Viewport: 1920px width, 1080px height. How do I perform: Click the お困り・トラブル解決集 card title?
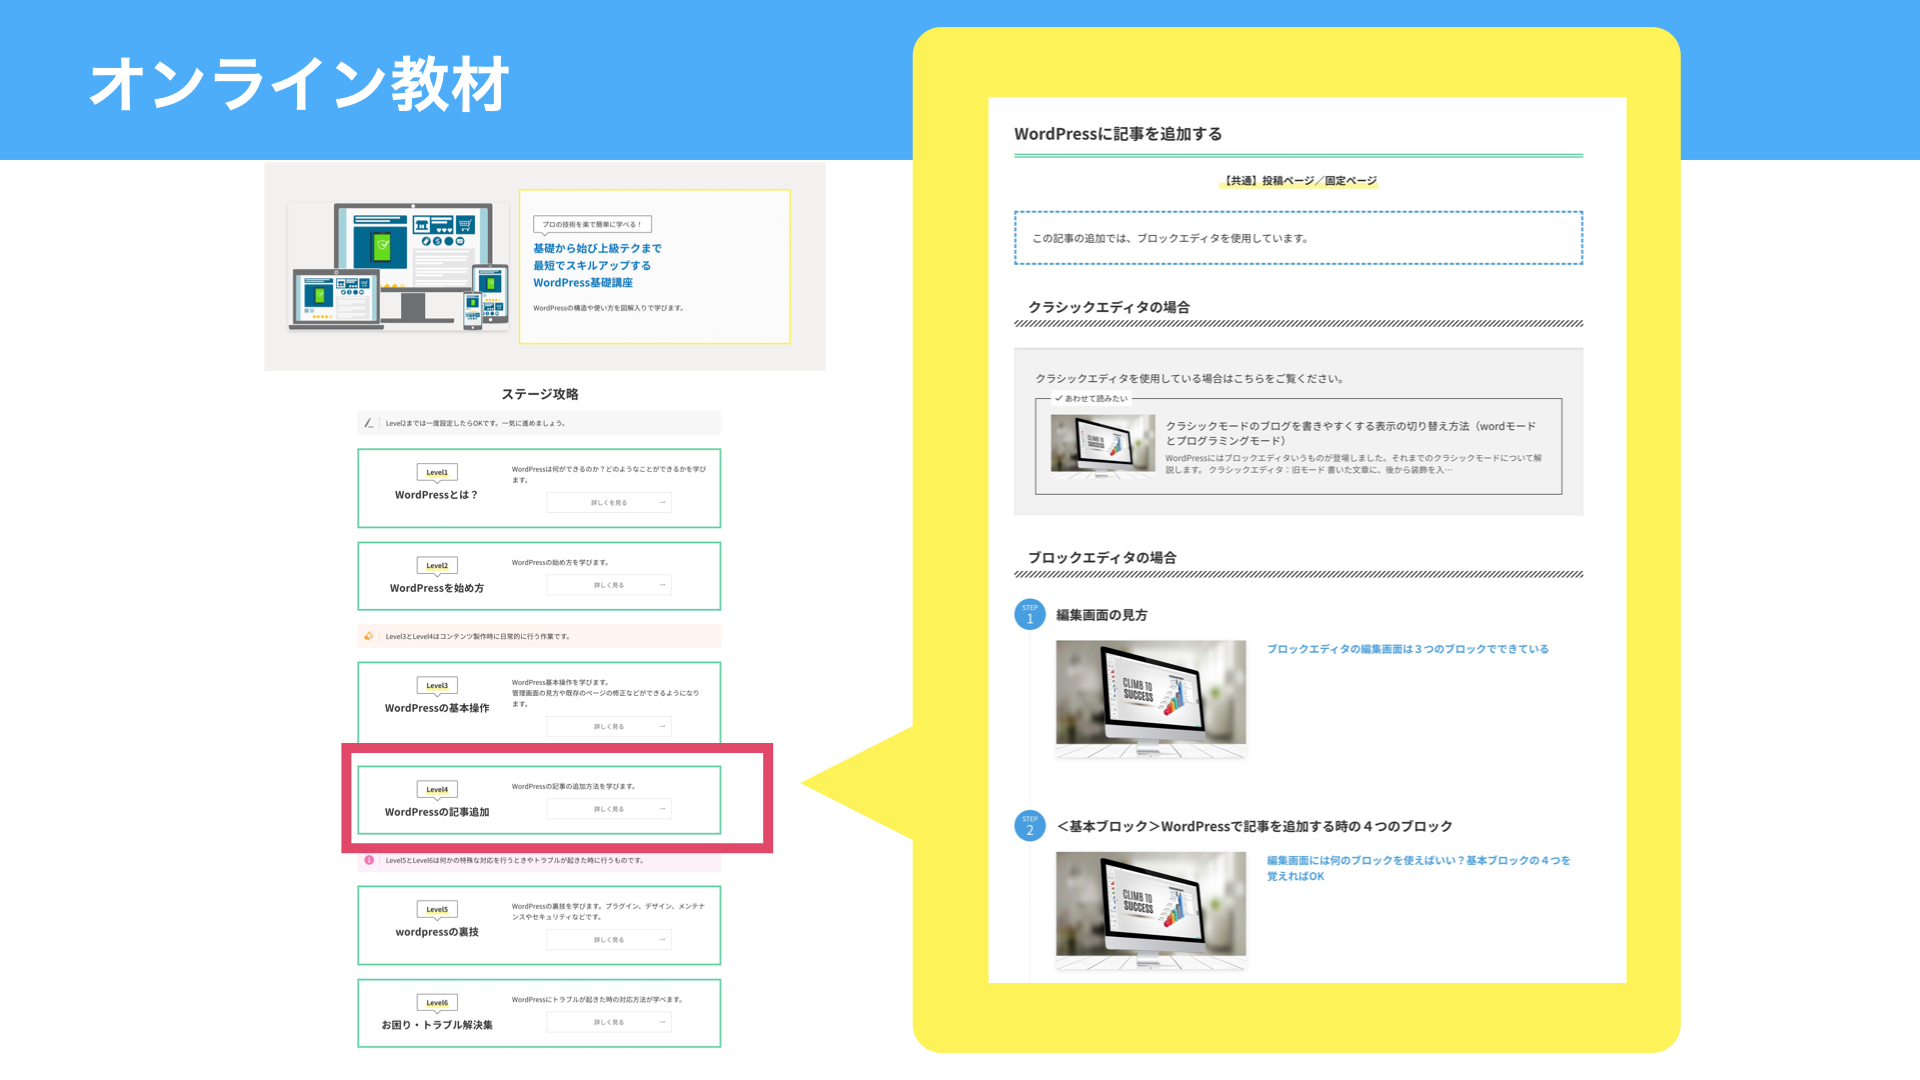(437, 1025)
